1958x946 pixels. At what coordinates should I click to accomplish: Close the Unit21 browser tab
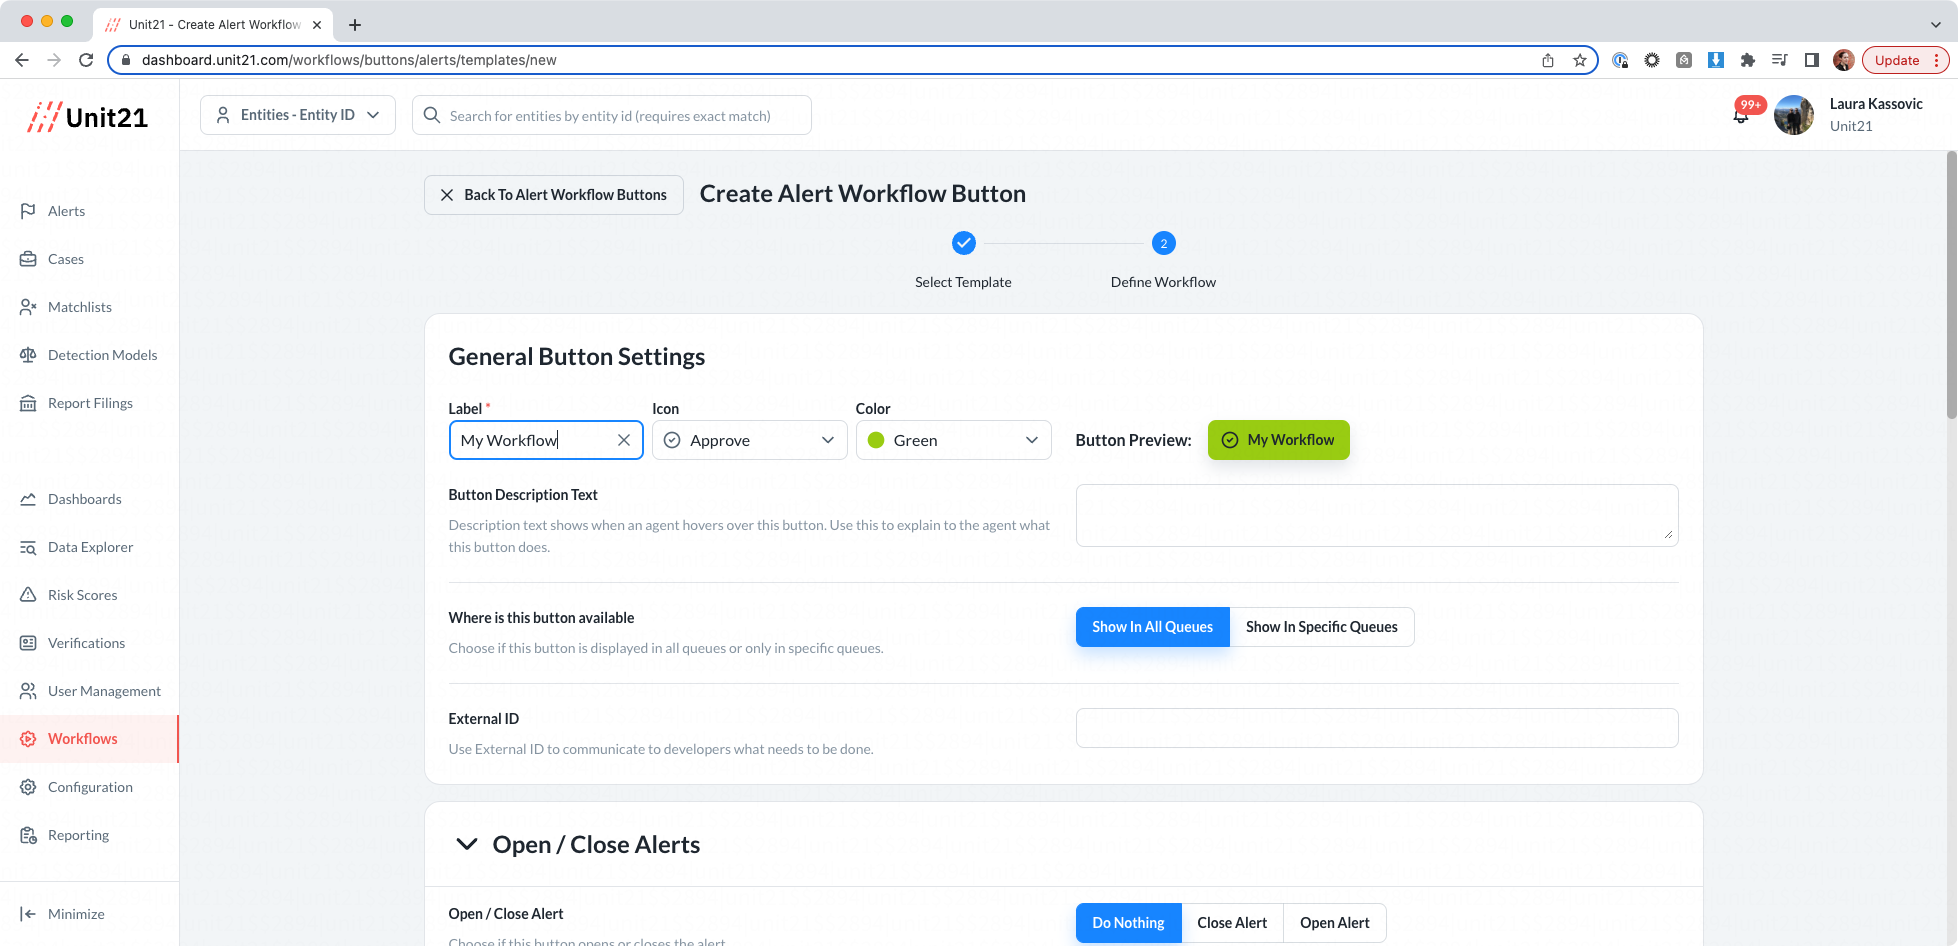click(x=317, y=25)
